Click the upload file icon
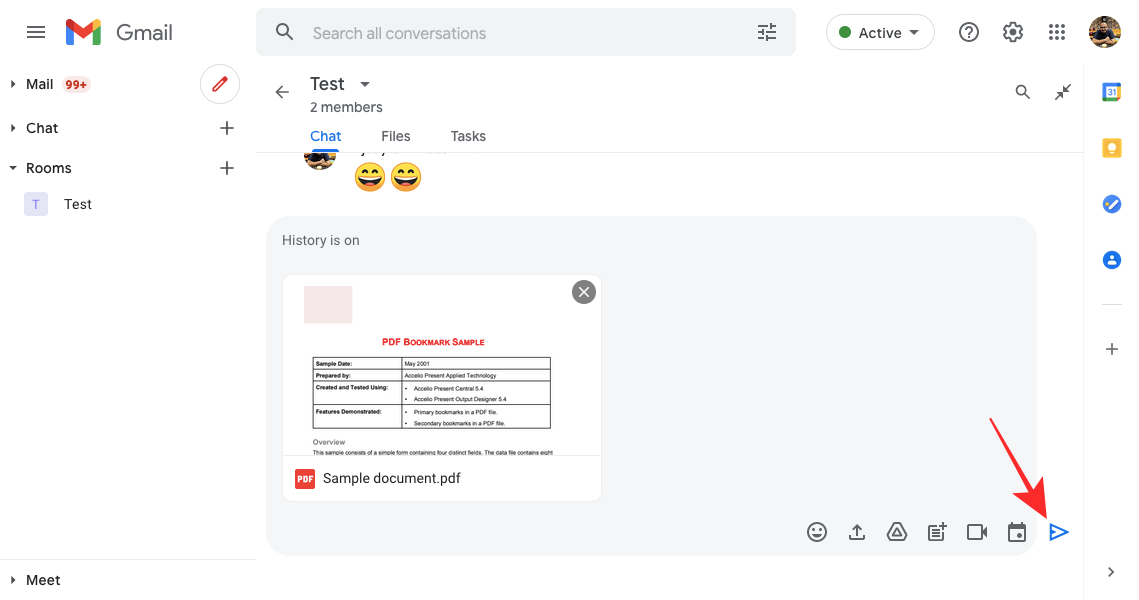 point(857,532)
